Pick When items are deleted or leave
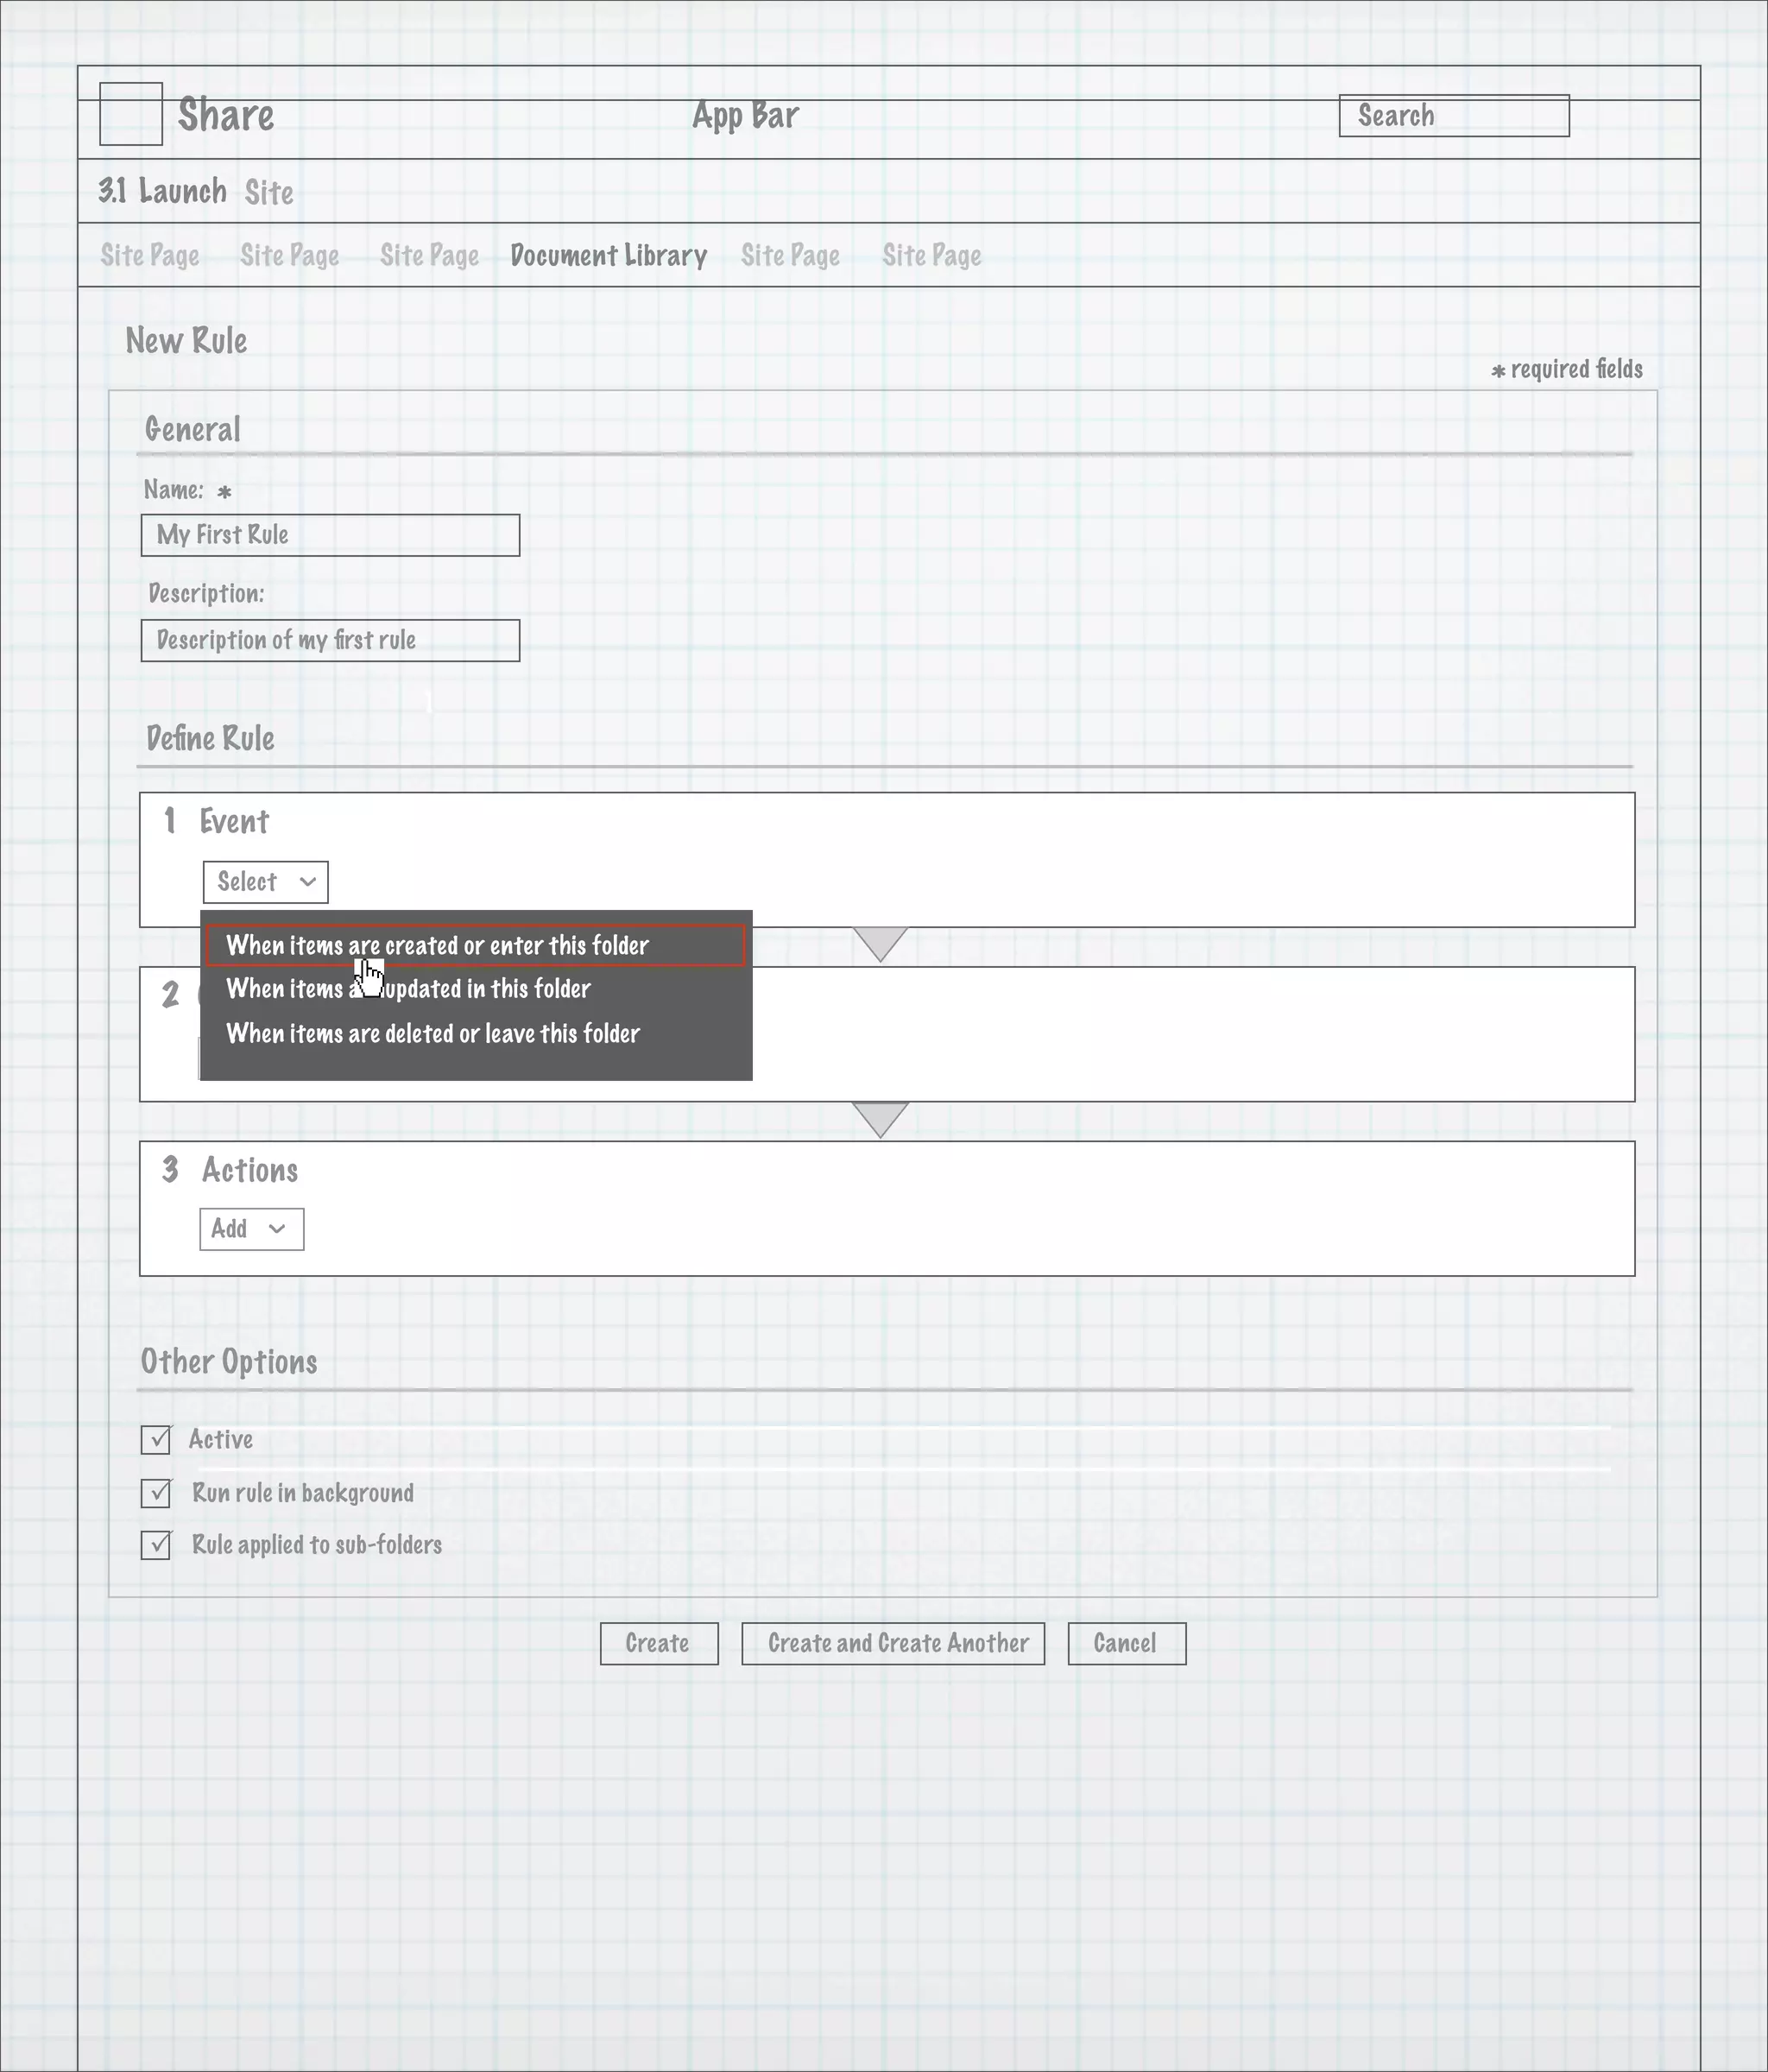The image size is (1768, 2072). click(x=433, y=1034)
